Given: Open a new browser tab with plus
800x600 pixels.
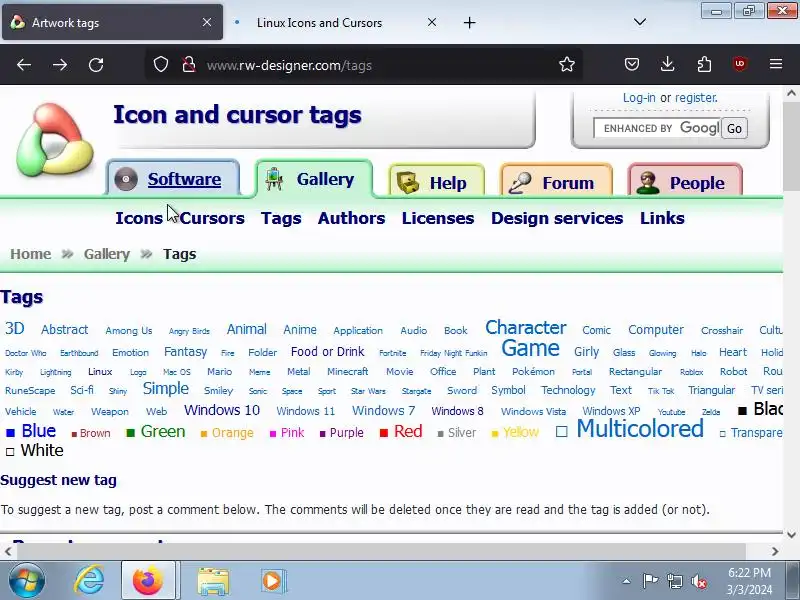Looking at the screenshot, I should (469, 22).
